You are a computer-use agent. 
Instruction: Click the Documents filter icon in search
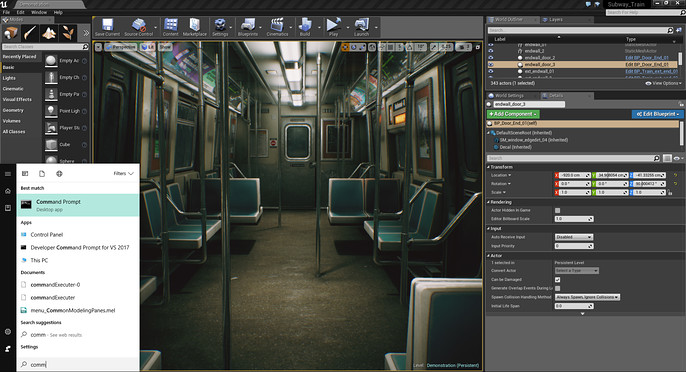42,174
